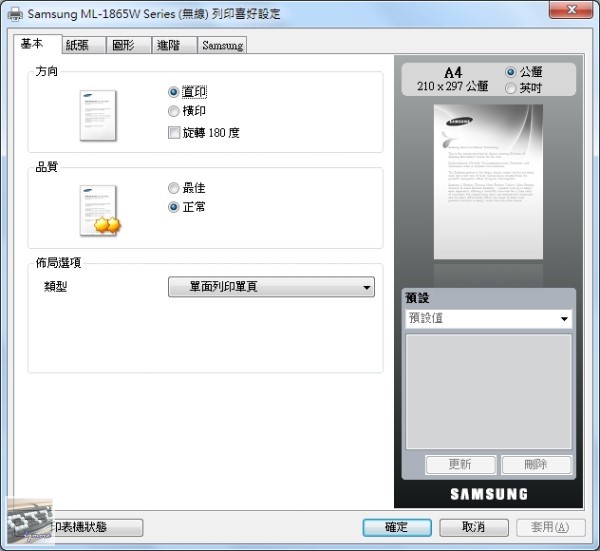Click the SAMSUNG logo at panel bottom
The height and width of the screenshot is (551, 600).
(489, 494)
